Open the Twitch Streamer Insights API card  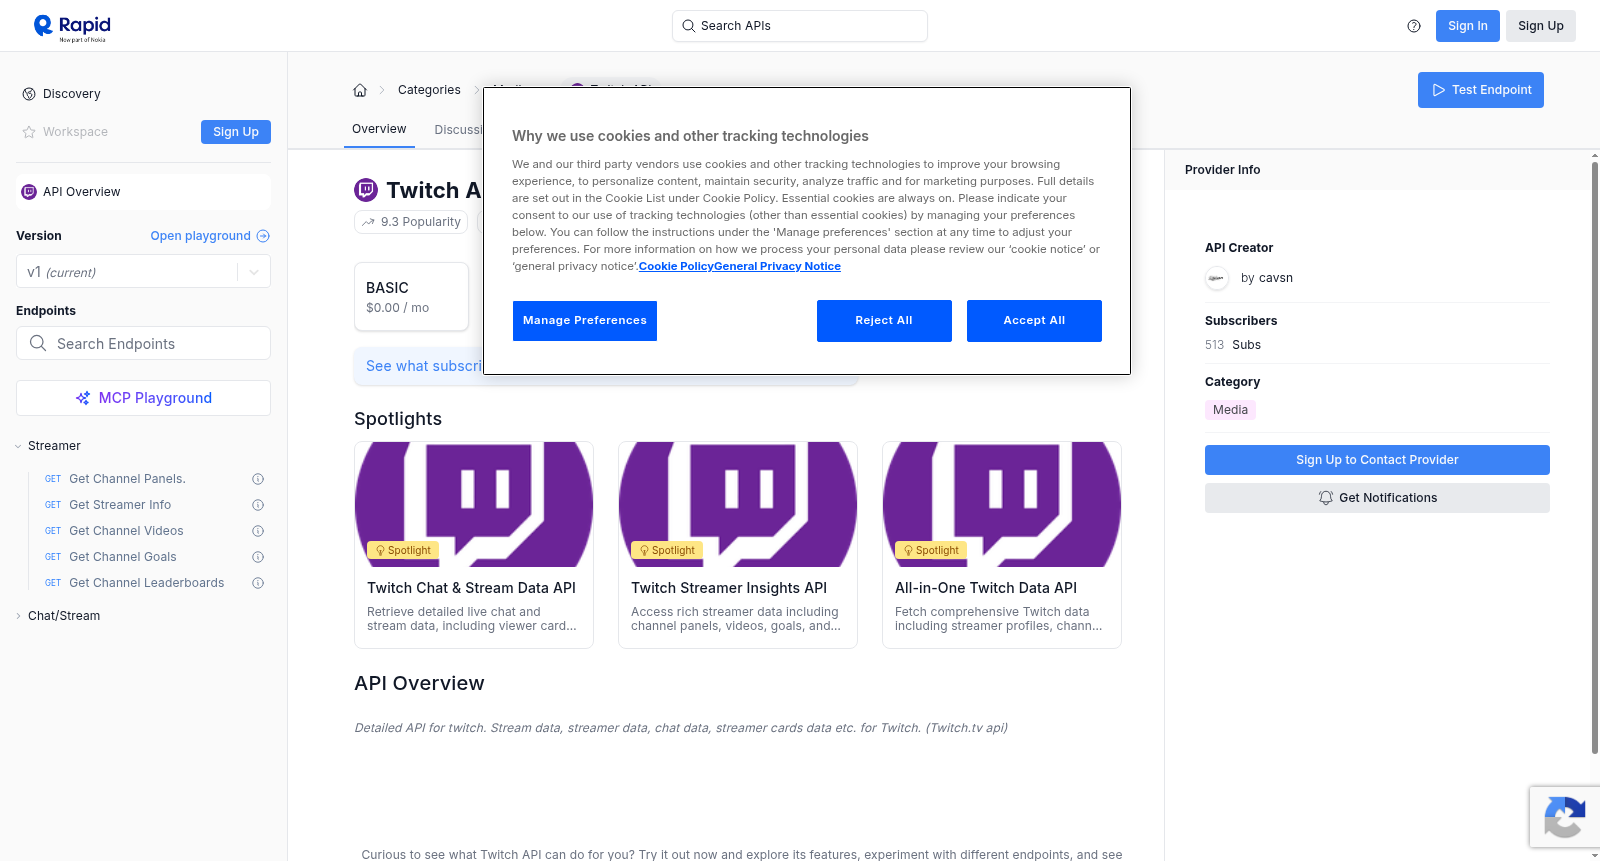click(738, 545)
